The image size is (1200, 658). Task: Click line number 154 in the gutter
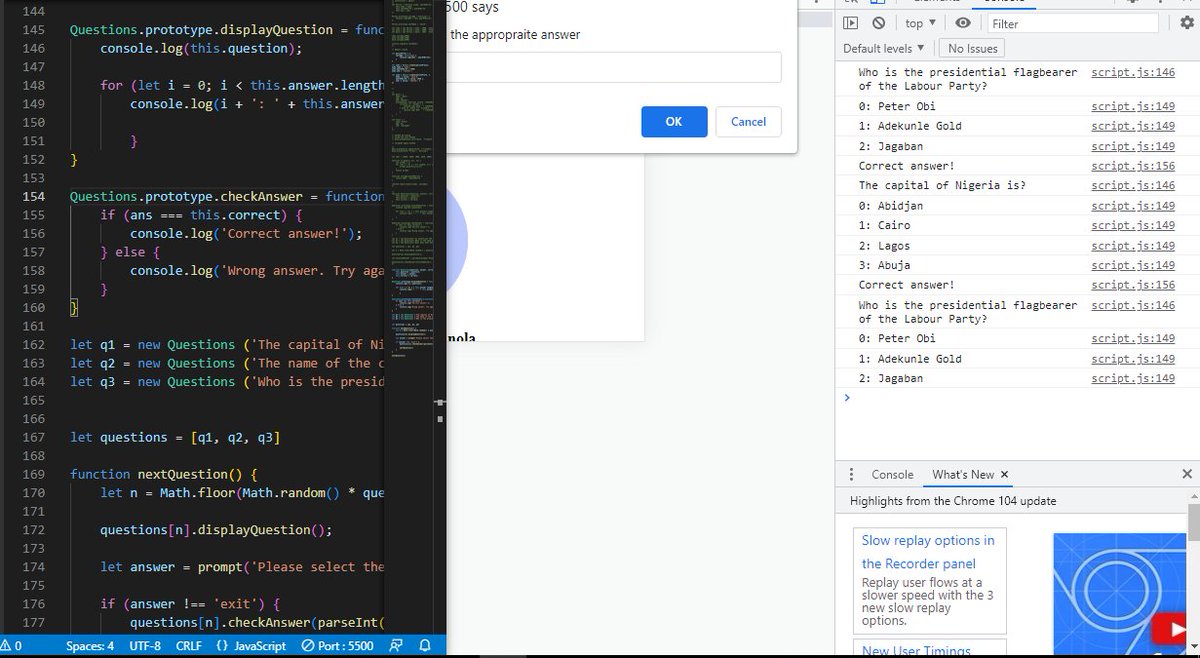click(x=33, y=196)
